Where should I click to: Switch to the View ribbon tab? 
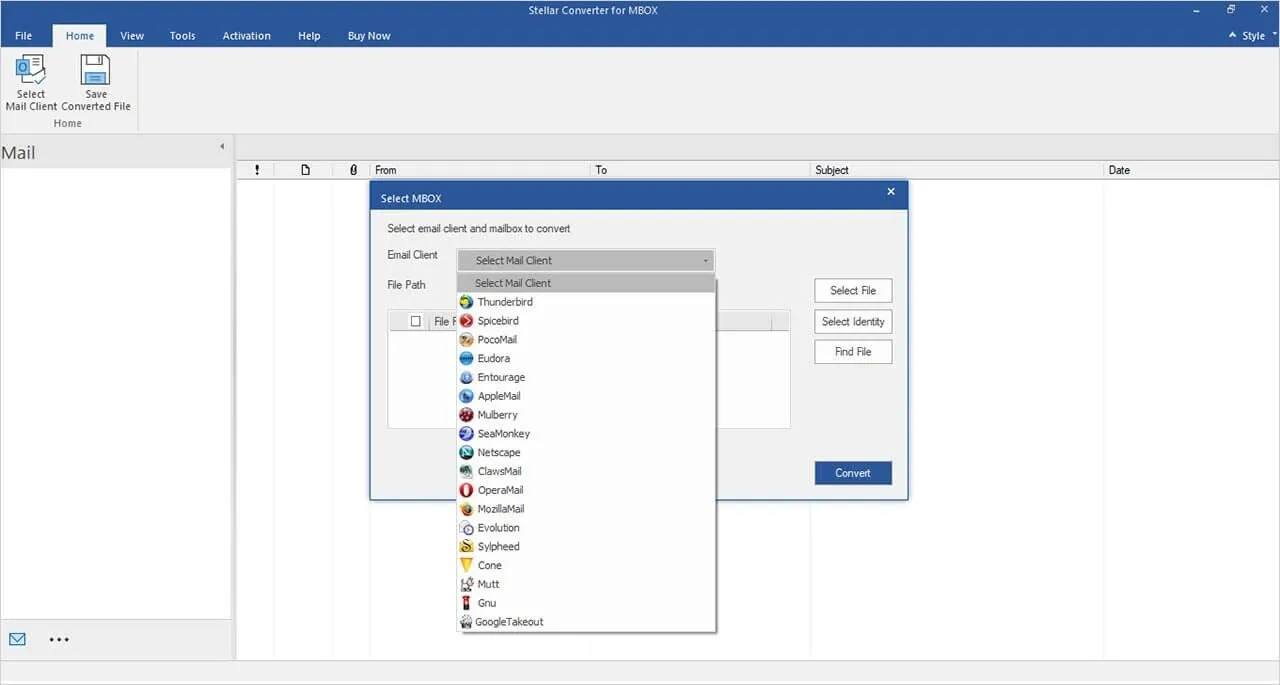[131, 35]
